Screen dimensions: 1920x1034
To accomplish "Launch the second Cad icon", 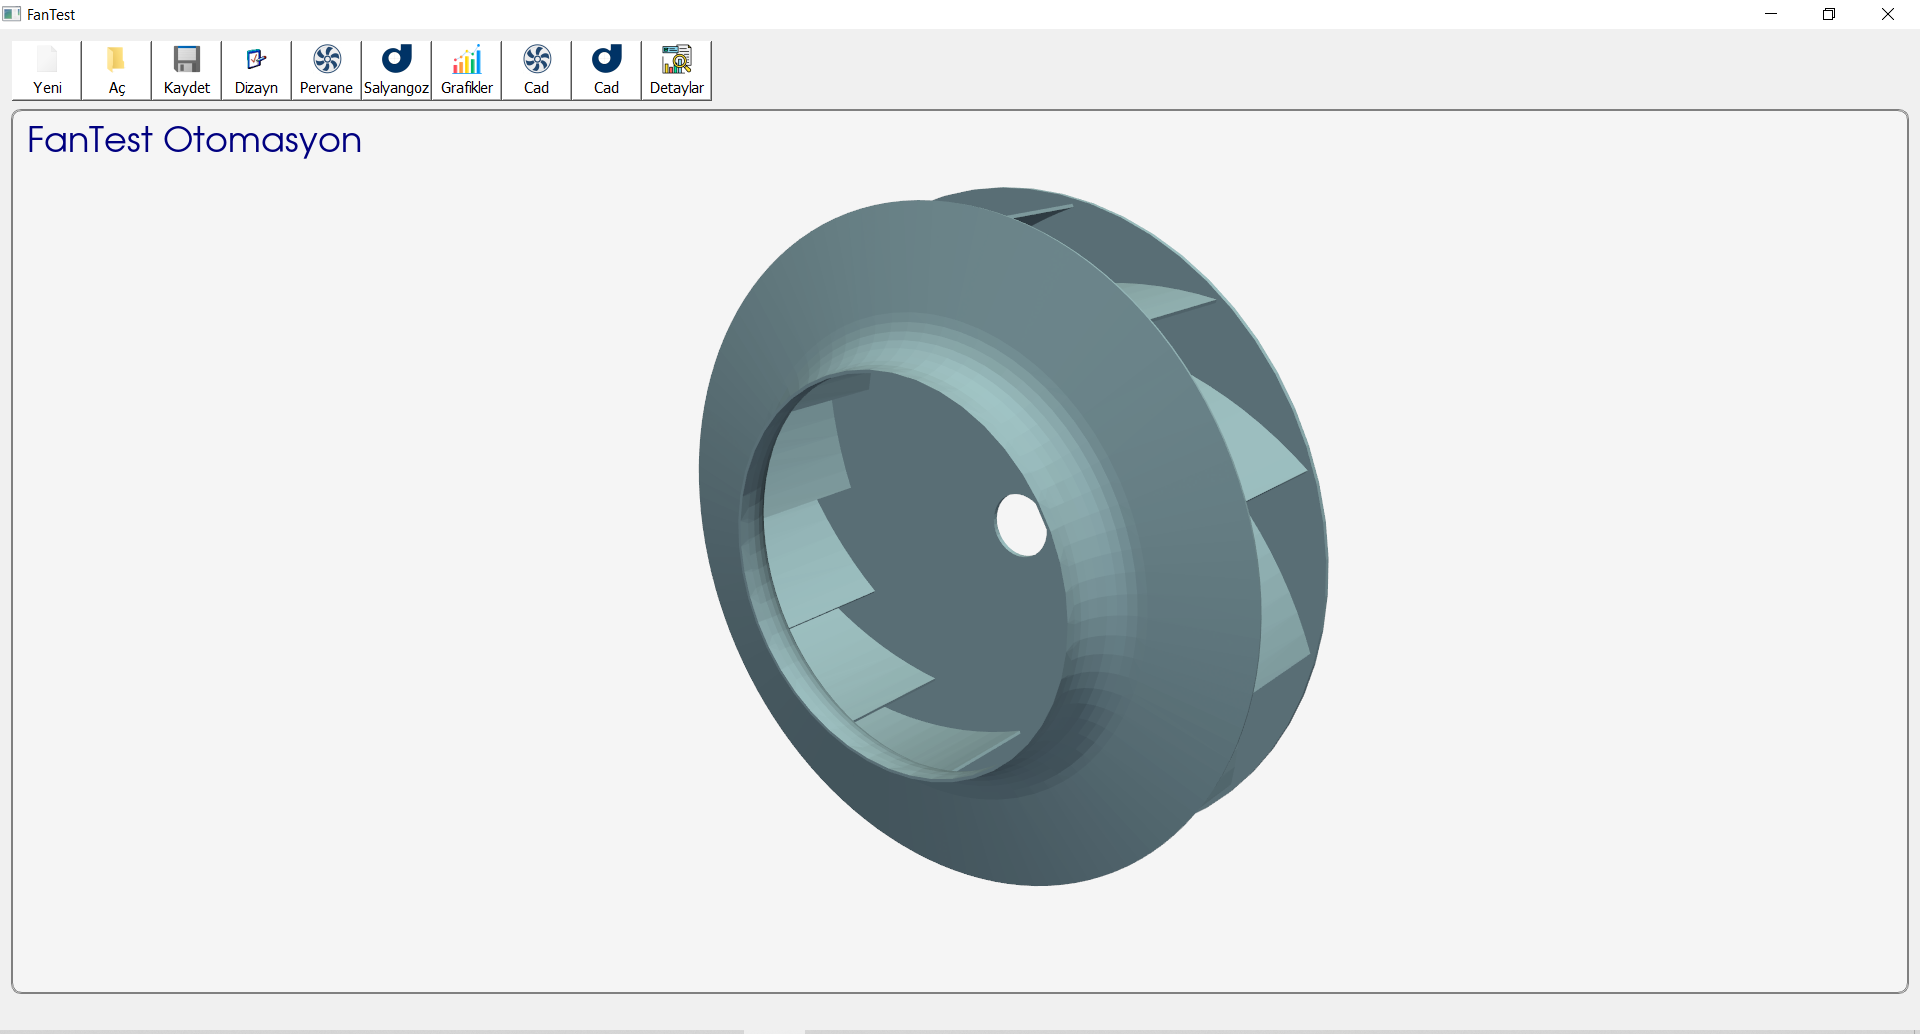I will (x=605, y=69).
